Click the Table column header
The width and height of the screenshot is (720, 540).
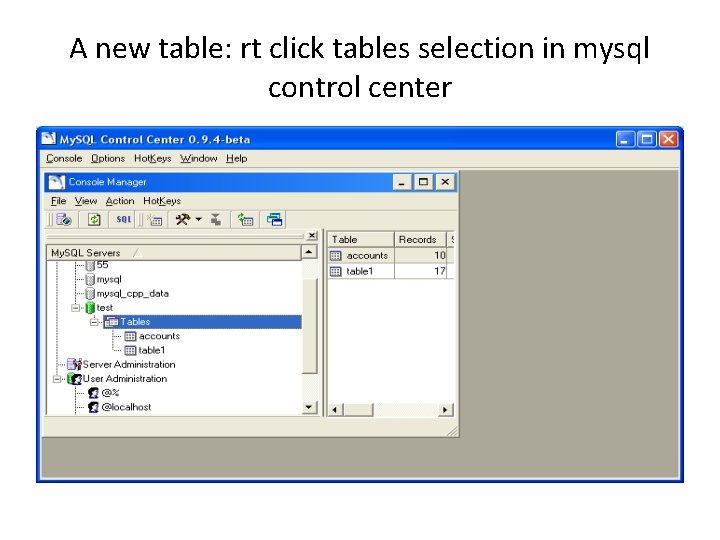[x=361, y=240]
